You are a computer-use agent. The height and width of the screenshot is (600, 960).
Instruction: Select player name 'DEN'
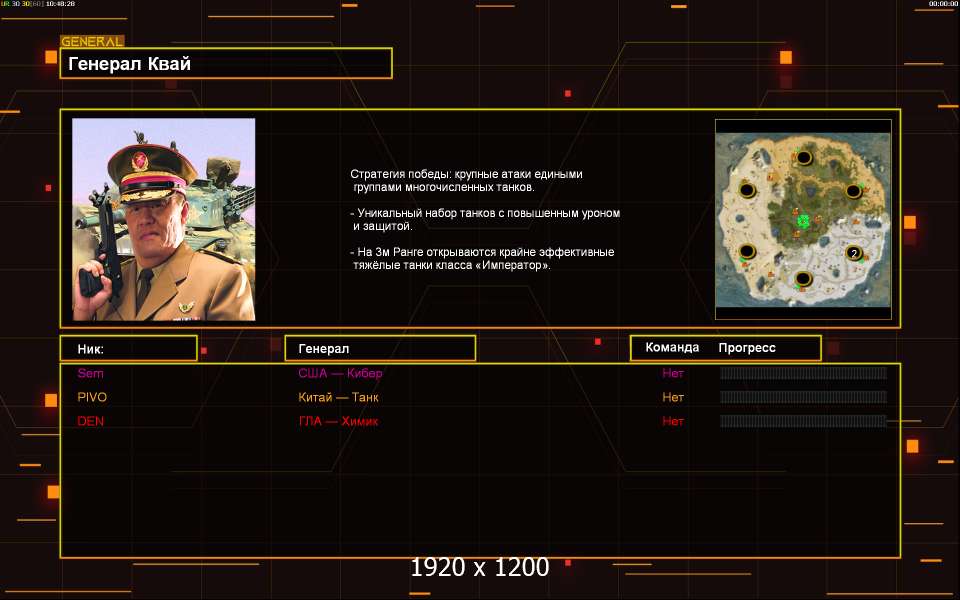pos(91,421)
